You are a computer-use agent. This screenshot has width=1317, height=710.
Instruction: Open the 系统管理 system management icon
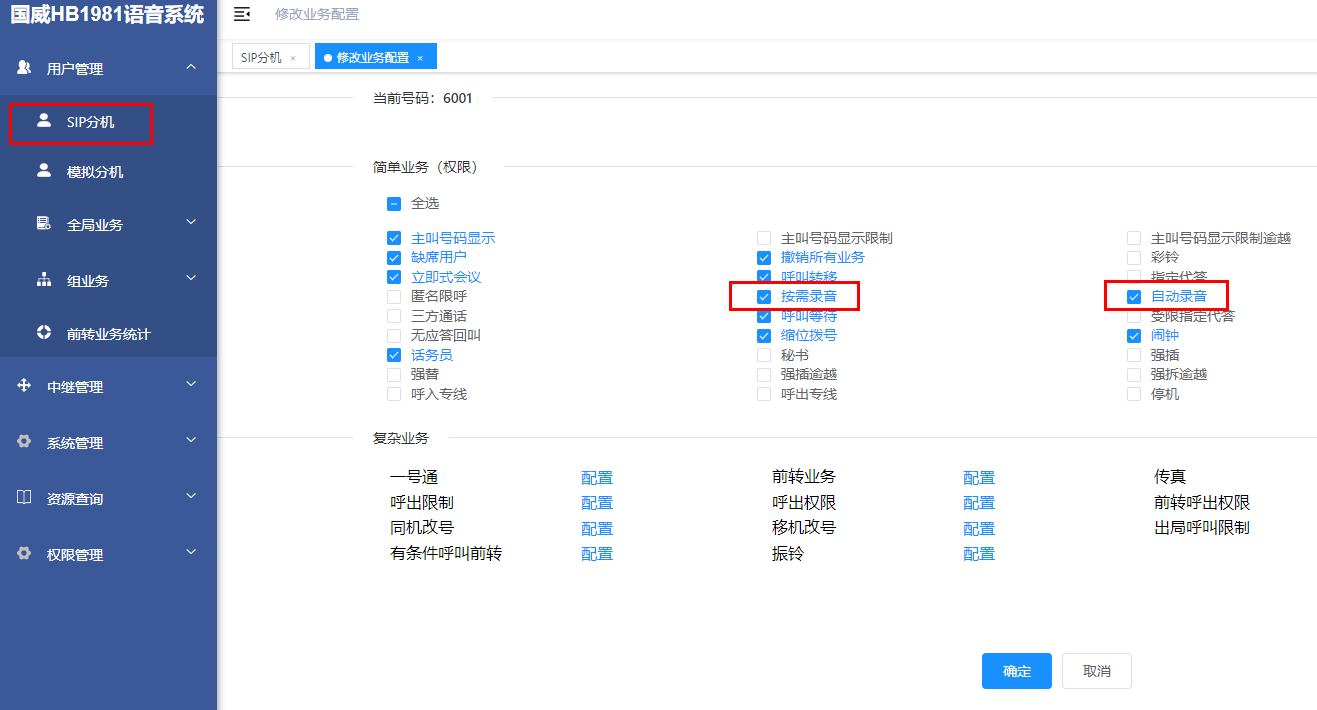(x=23, y=441)
